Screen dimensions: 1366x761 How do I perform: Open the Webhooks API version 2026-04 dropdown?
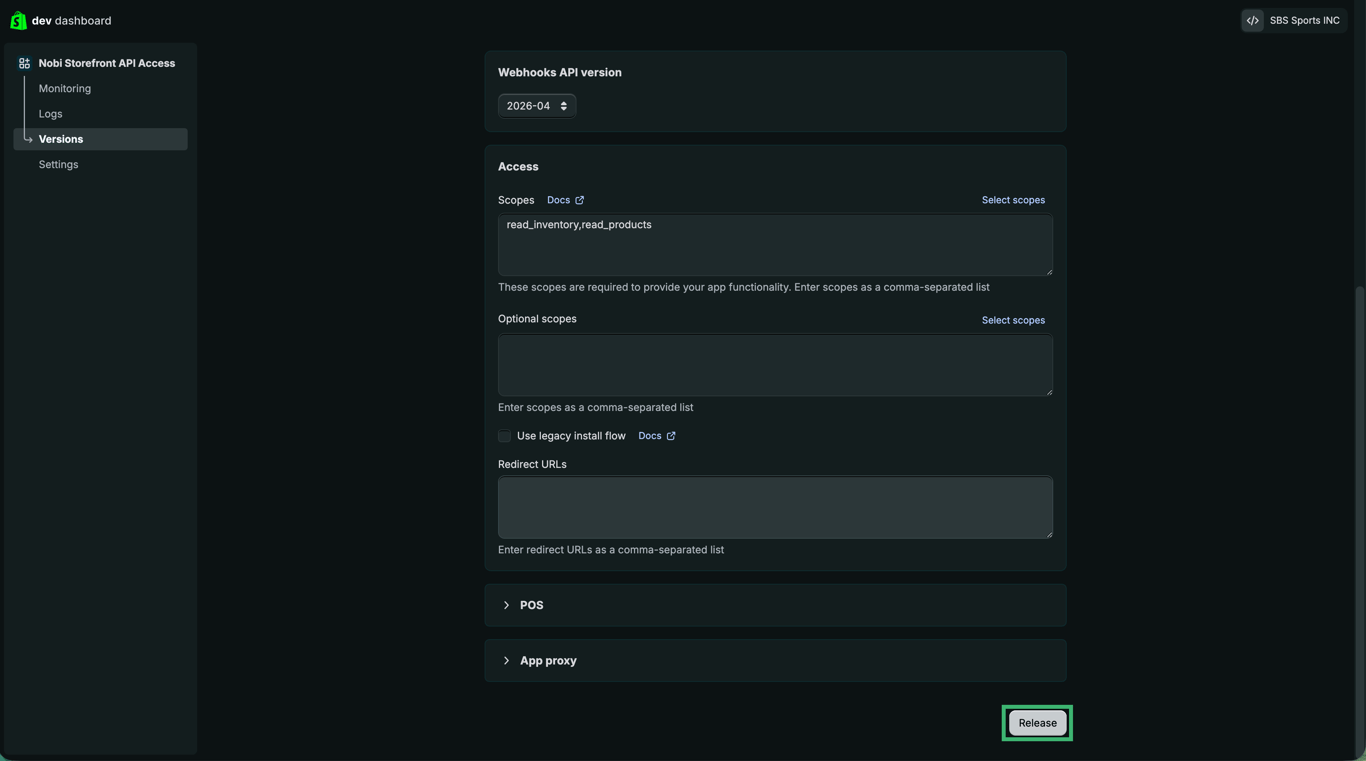point(537,106)
